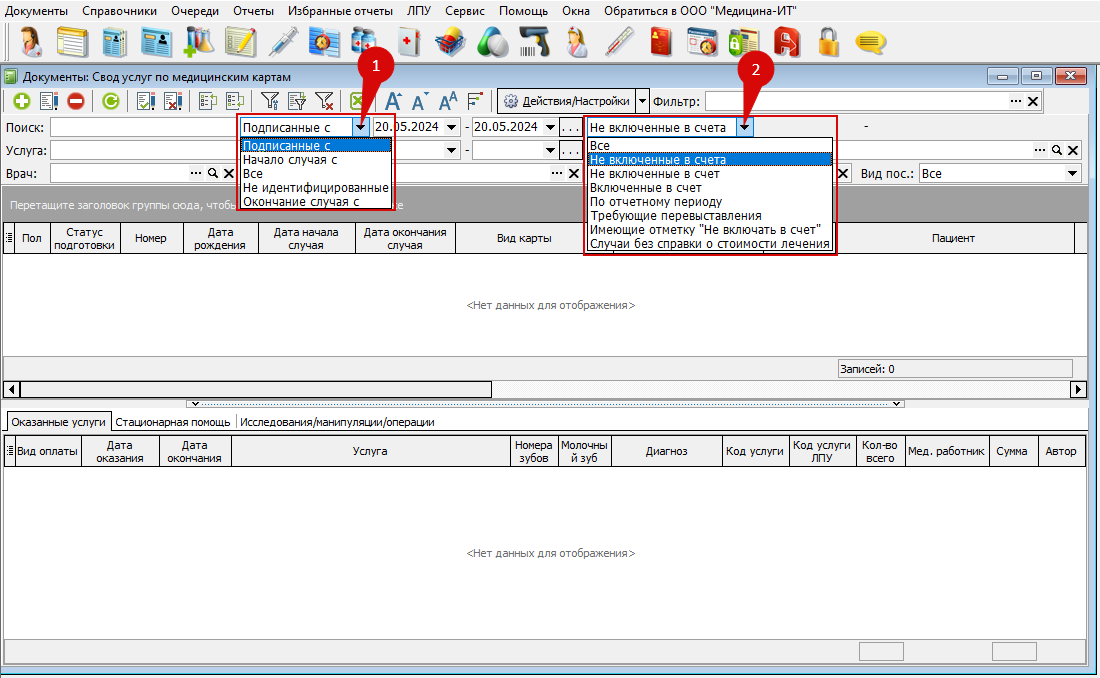
Task: Click the notepad with pencil icon
Action: click(241, 42)
